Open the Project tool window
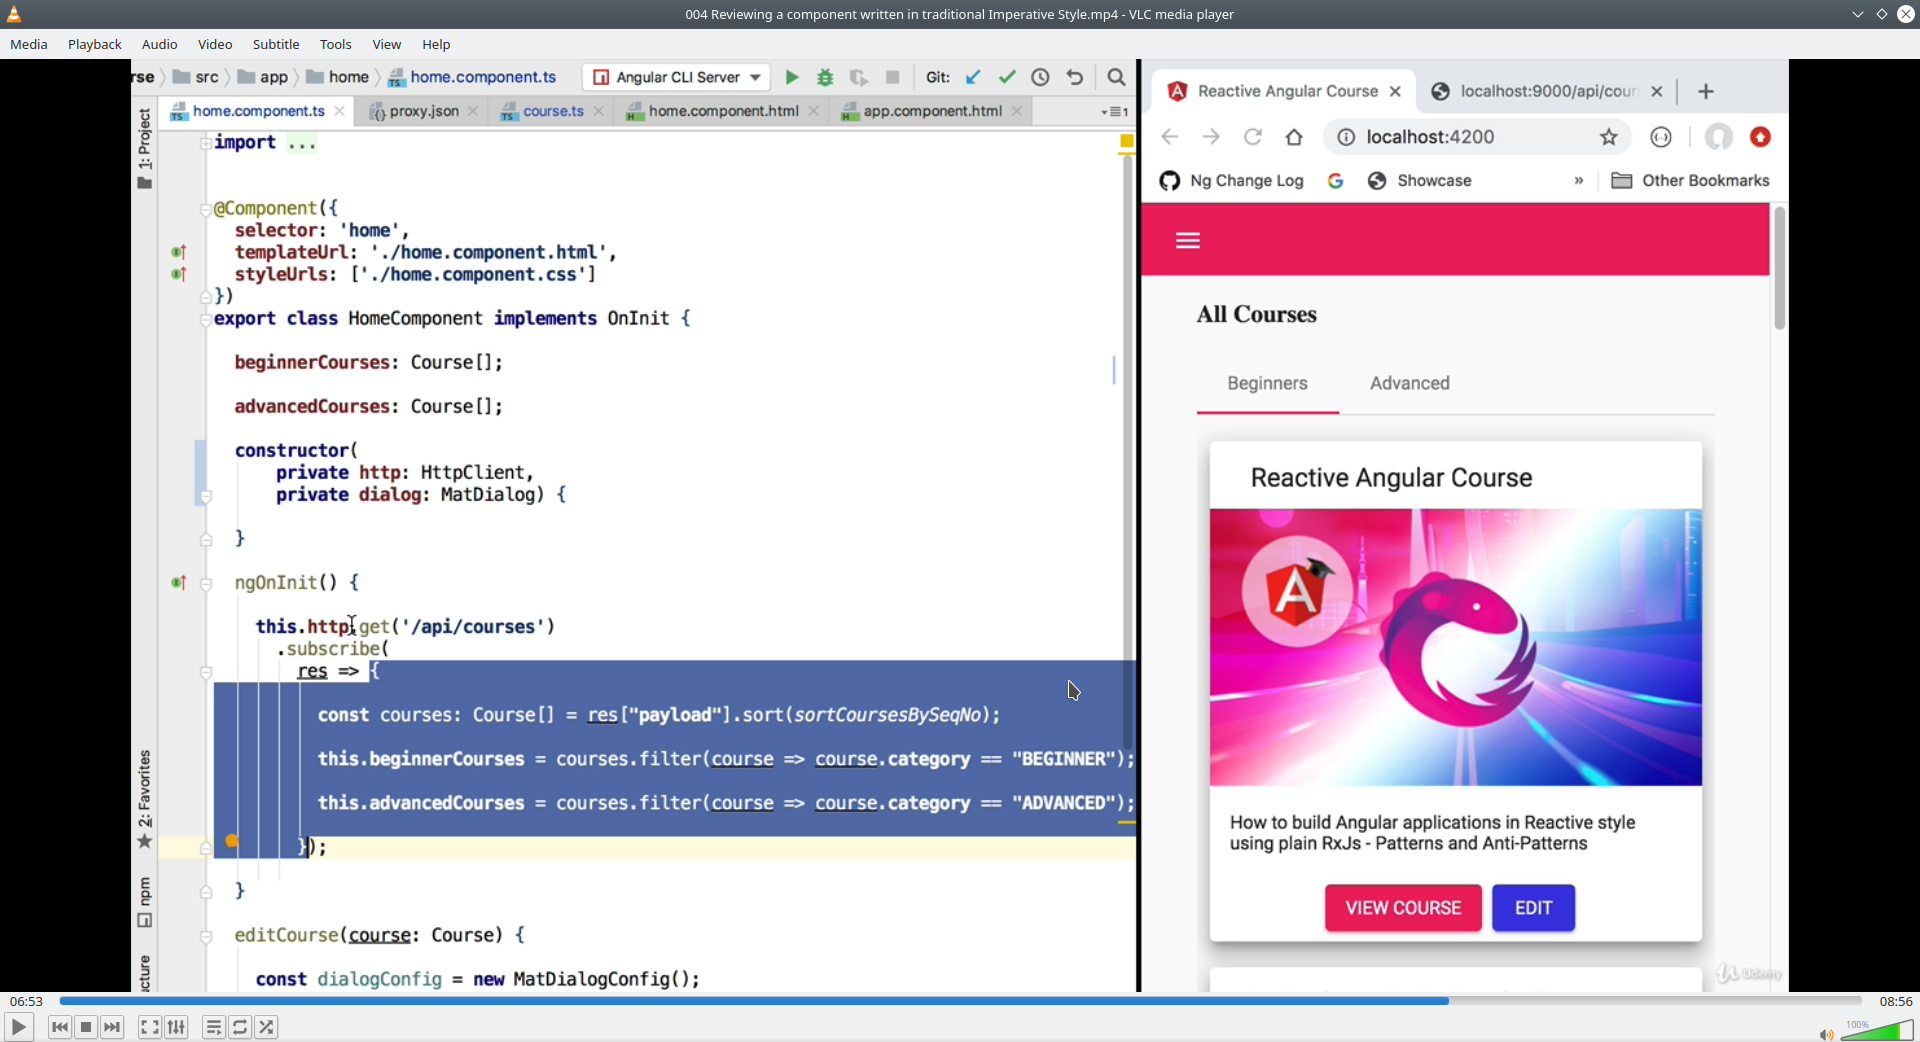Screen dimensions: 1920x1042 145,148
